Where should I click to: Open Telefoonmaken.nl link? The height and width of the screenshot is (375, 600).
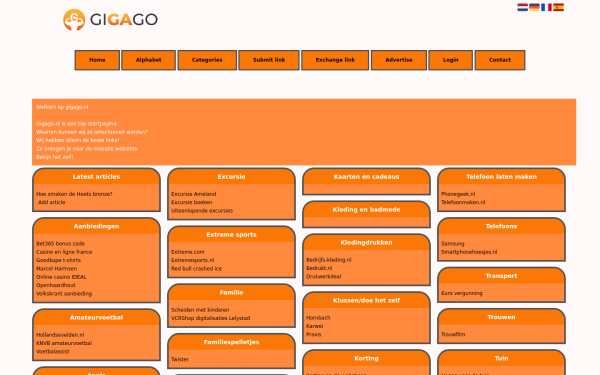point(463,202)
